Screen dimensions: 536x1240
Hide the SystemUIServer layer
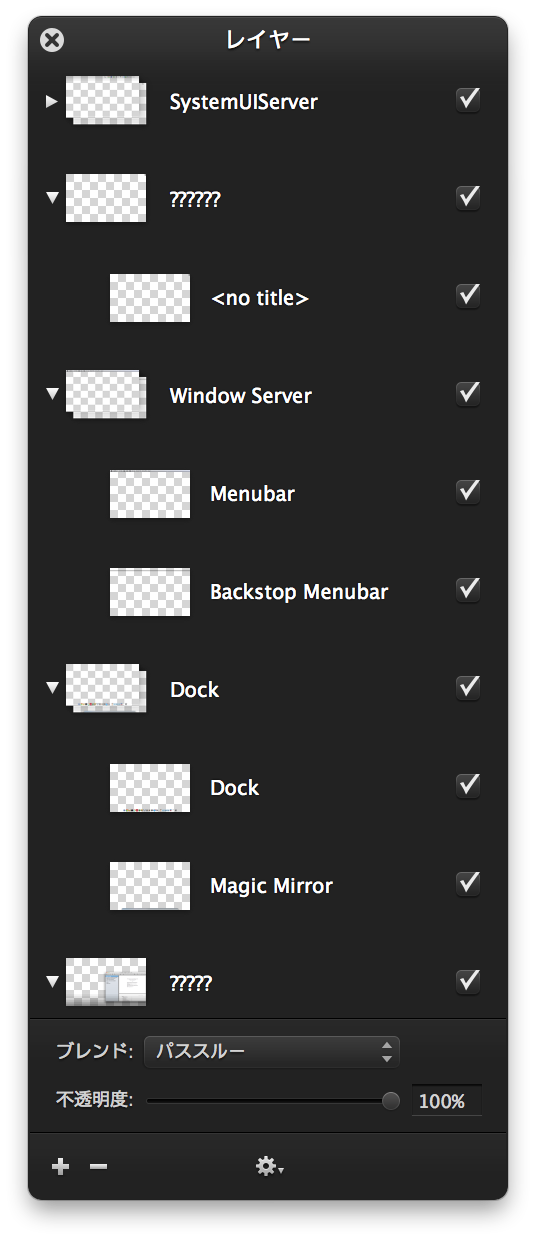pyautogui.click(x=468, y=99)
